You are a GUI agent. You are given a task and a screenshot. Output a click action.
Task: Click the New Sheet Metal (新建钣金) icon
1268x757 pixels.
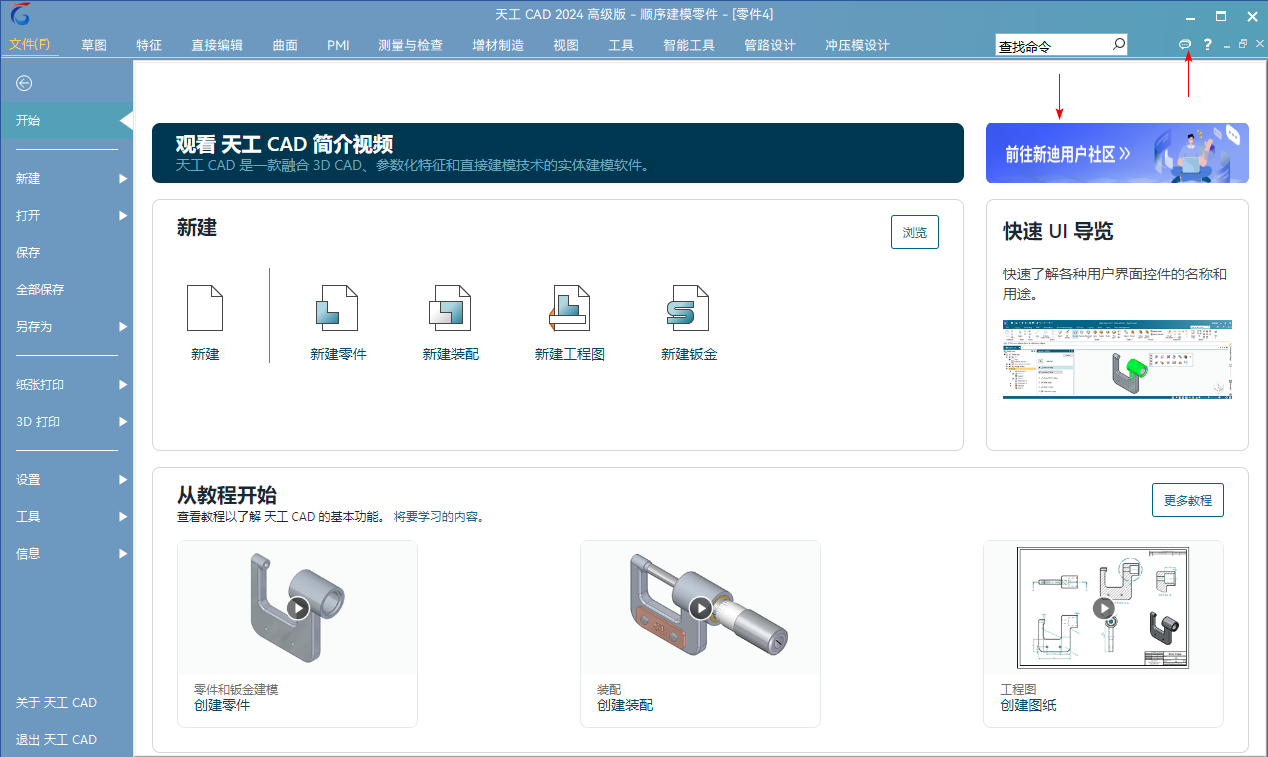point(688,308)
